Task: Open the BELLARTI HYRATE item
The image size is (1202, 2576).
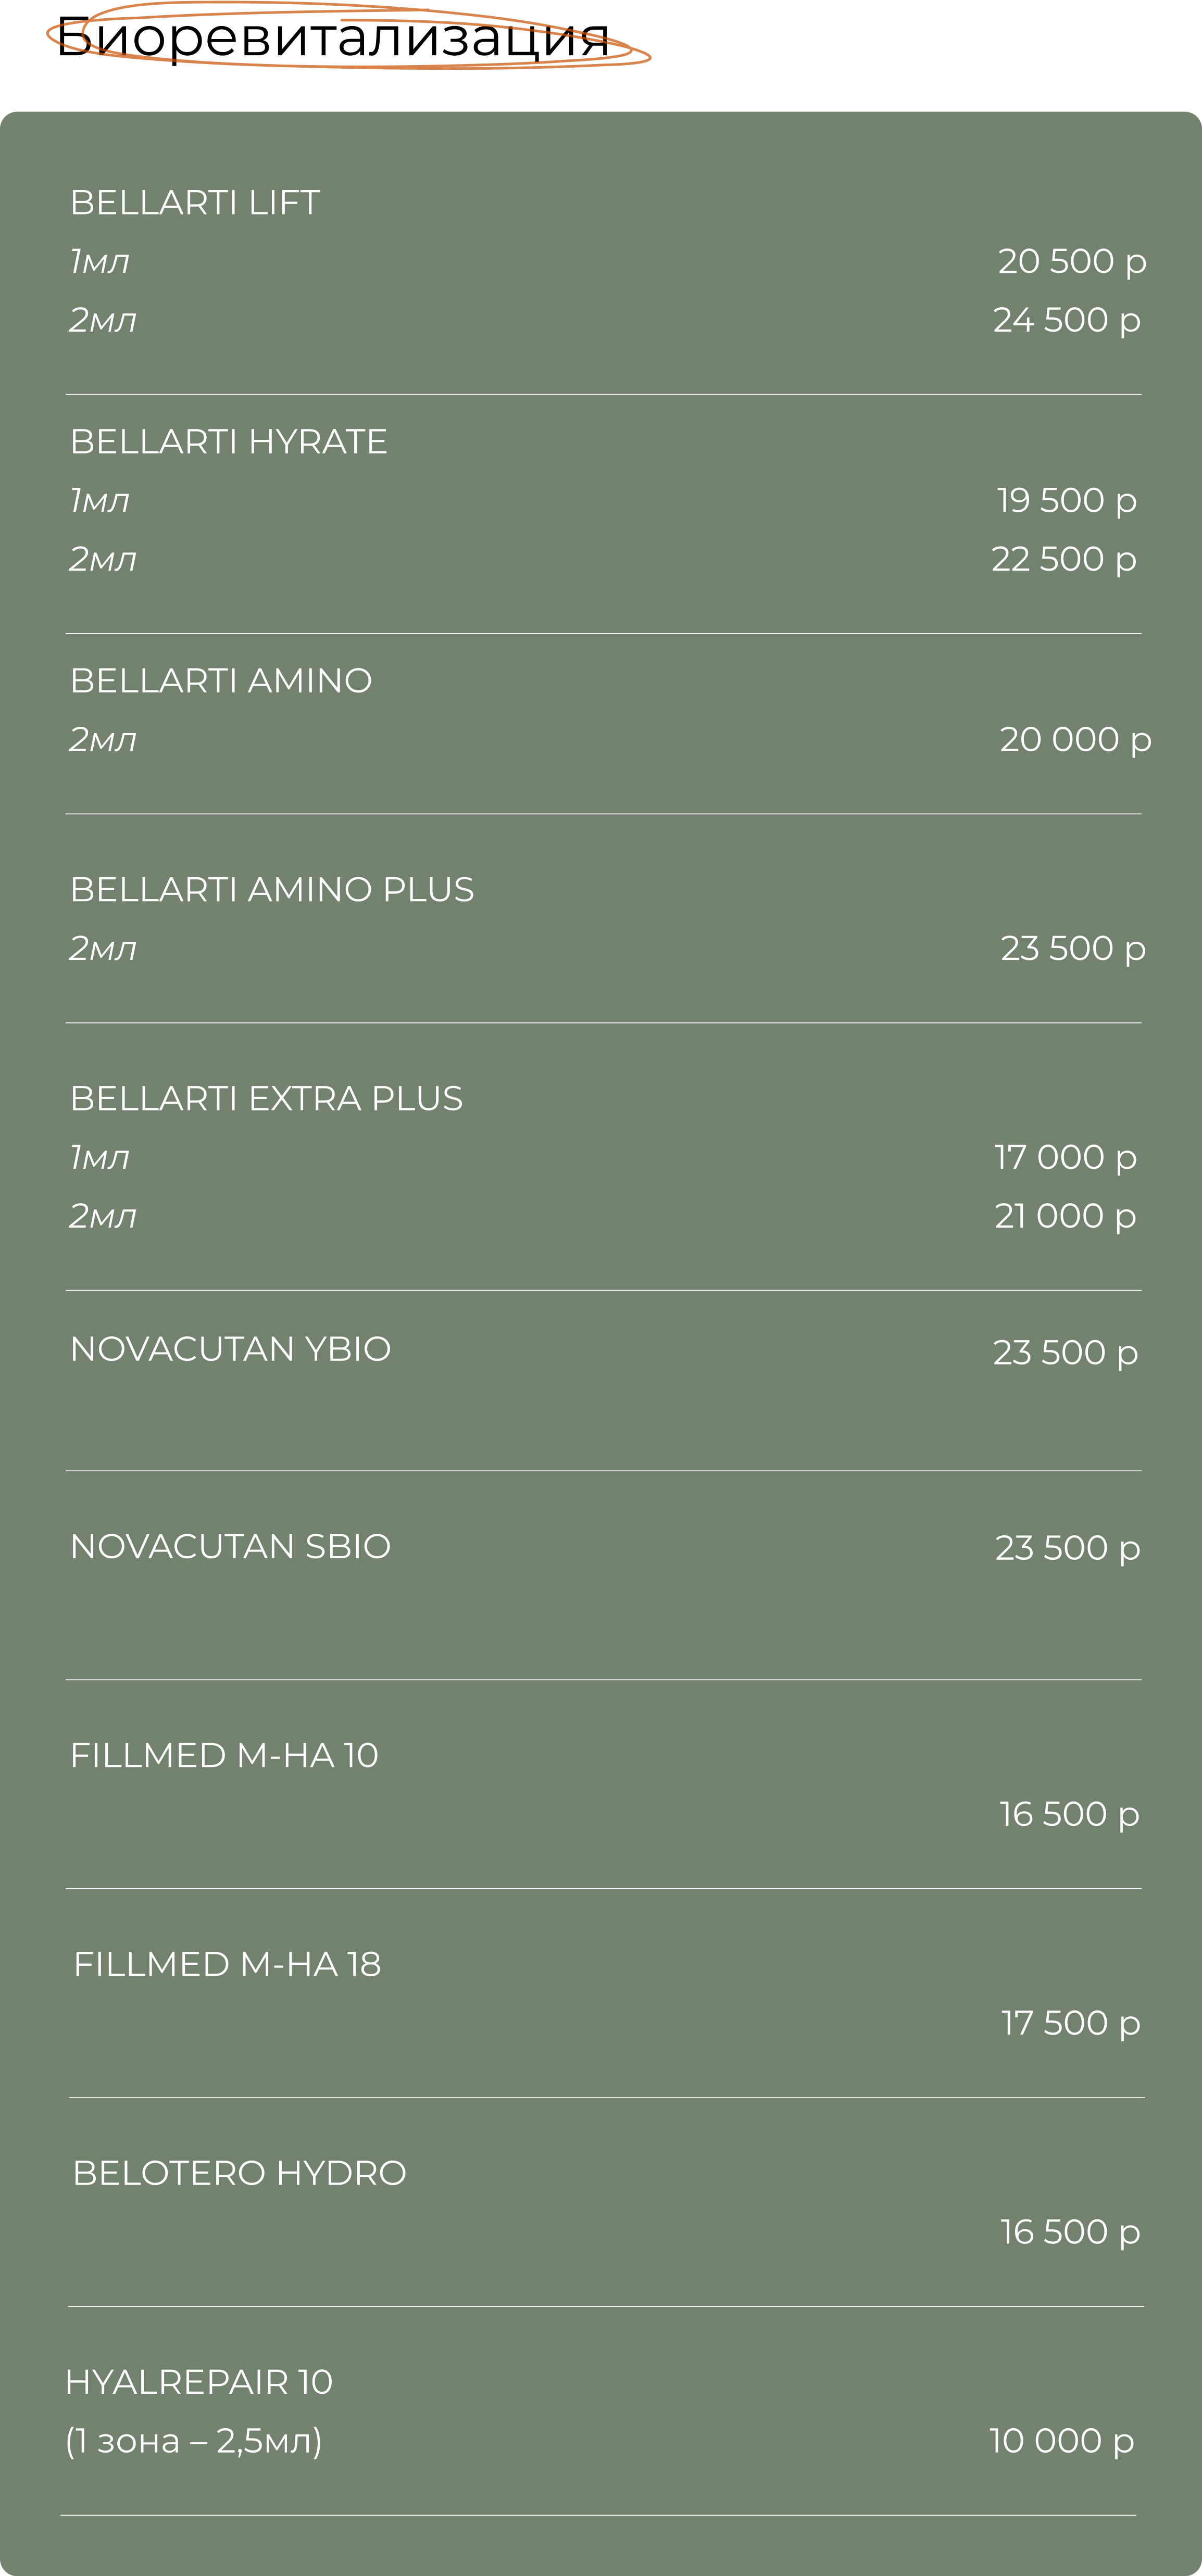Action: (x=229, y=442)
